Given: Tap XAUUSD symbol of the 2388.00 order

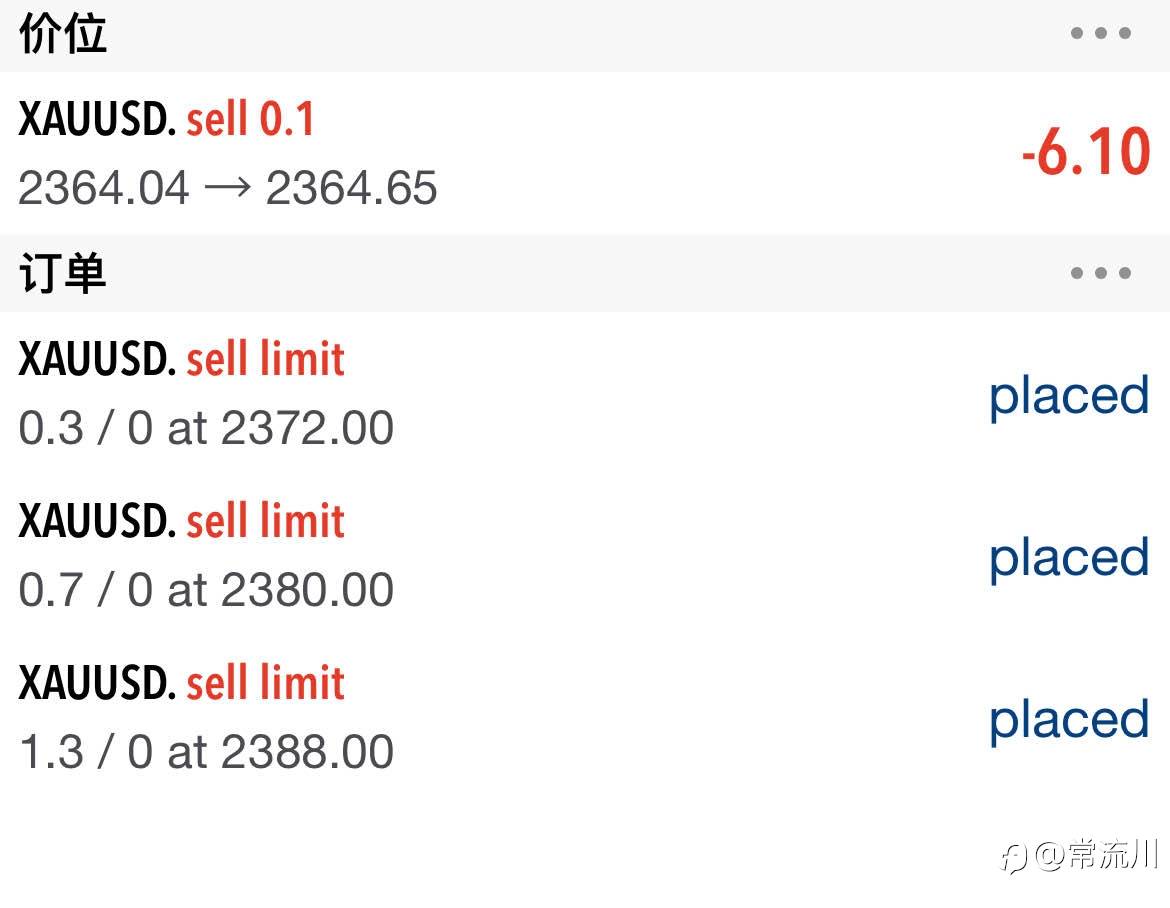Looking at the screenshot, I should tap(97, 684).
